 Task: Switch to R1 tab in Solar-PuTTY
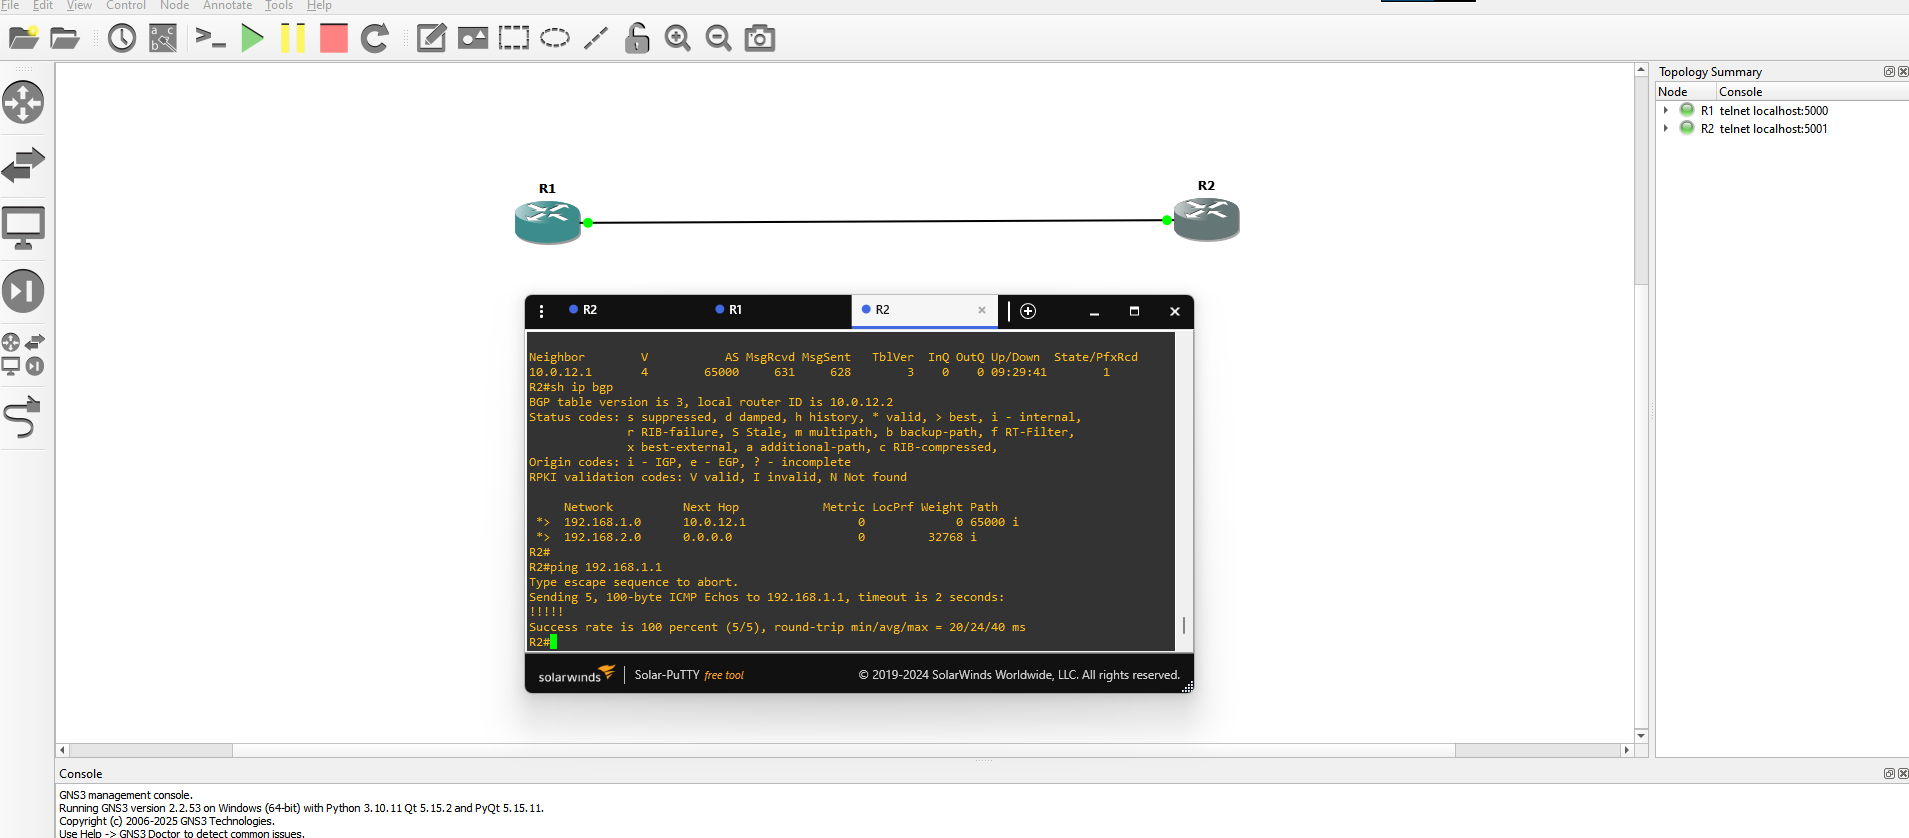[x=777, y=310]
